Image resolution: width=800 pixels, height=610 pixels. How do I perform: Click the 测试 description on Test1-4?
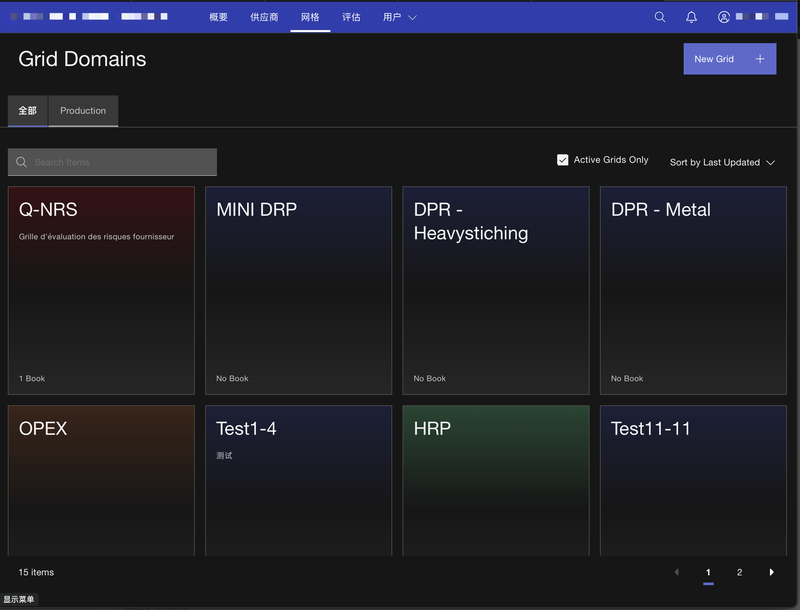224,455
